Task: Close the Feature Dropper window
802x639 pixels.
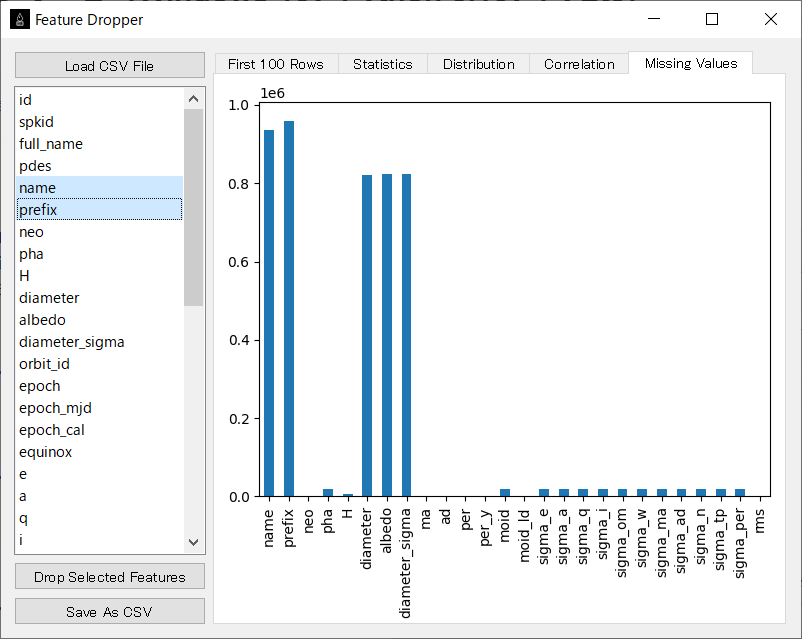Action: tap(771, 19)
